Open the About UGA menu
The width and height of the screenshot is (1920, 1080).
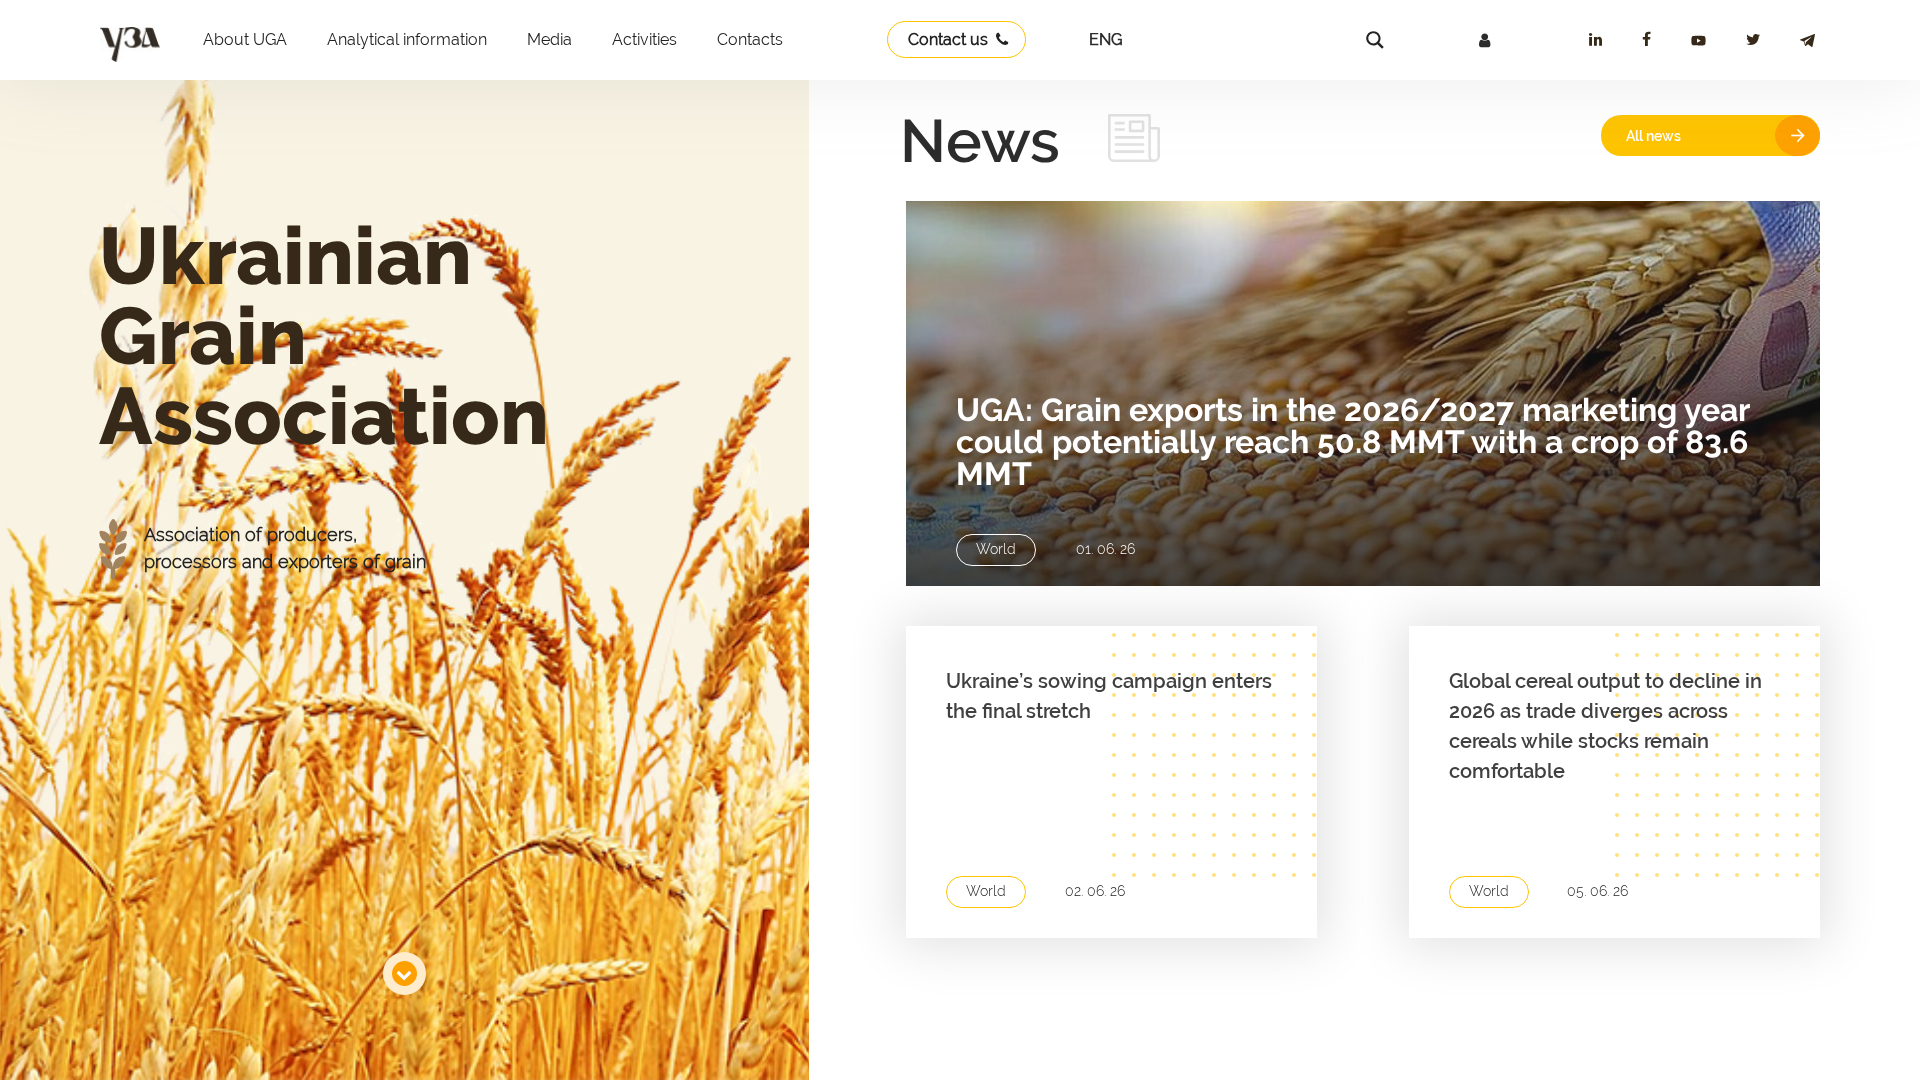(245, 40)
